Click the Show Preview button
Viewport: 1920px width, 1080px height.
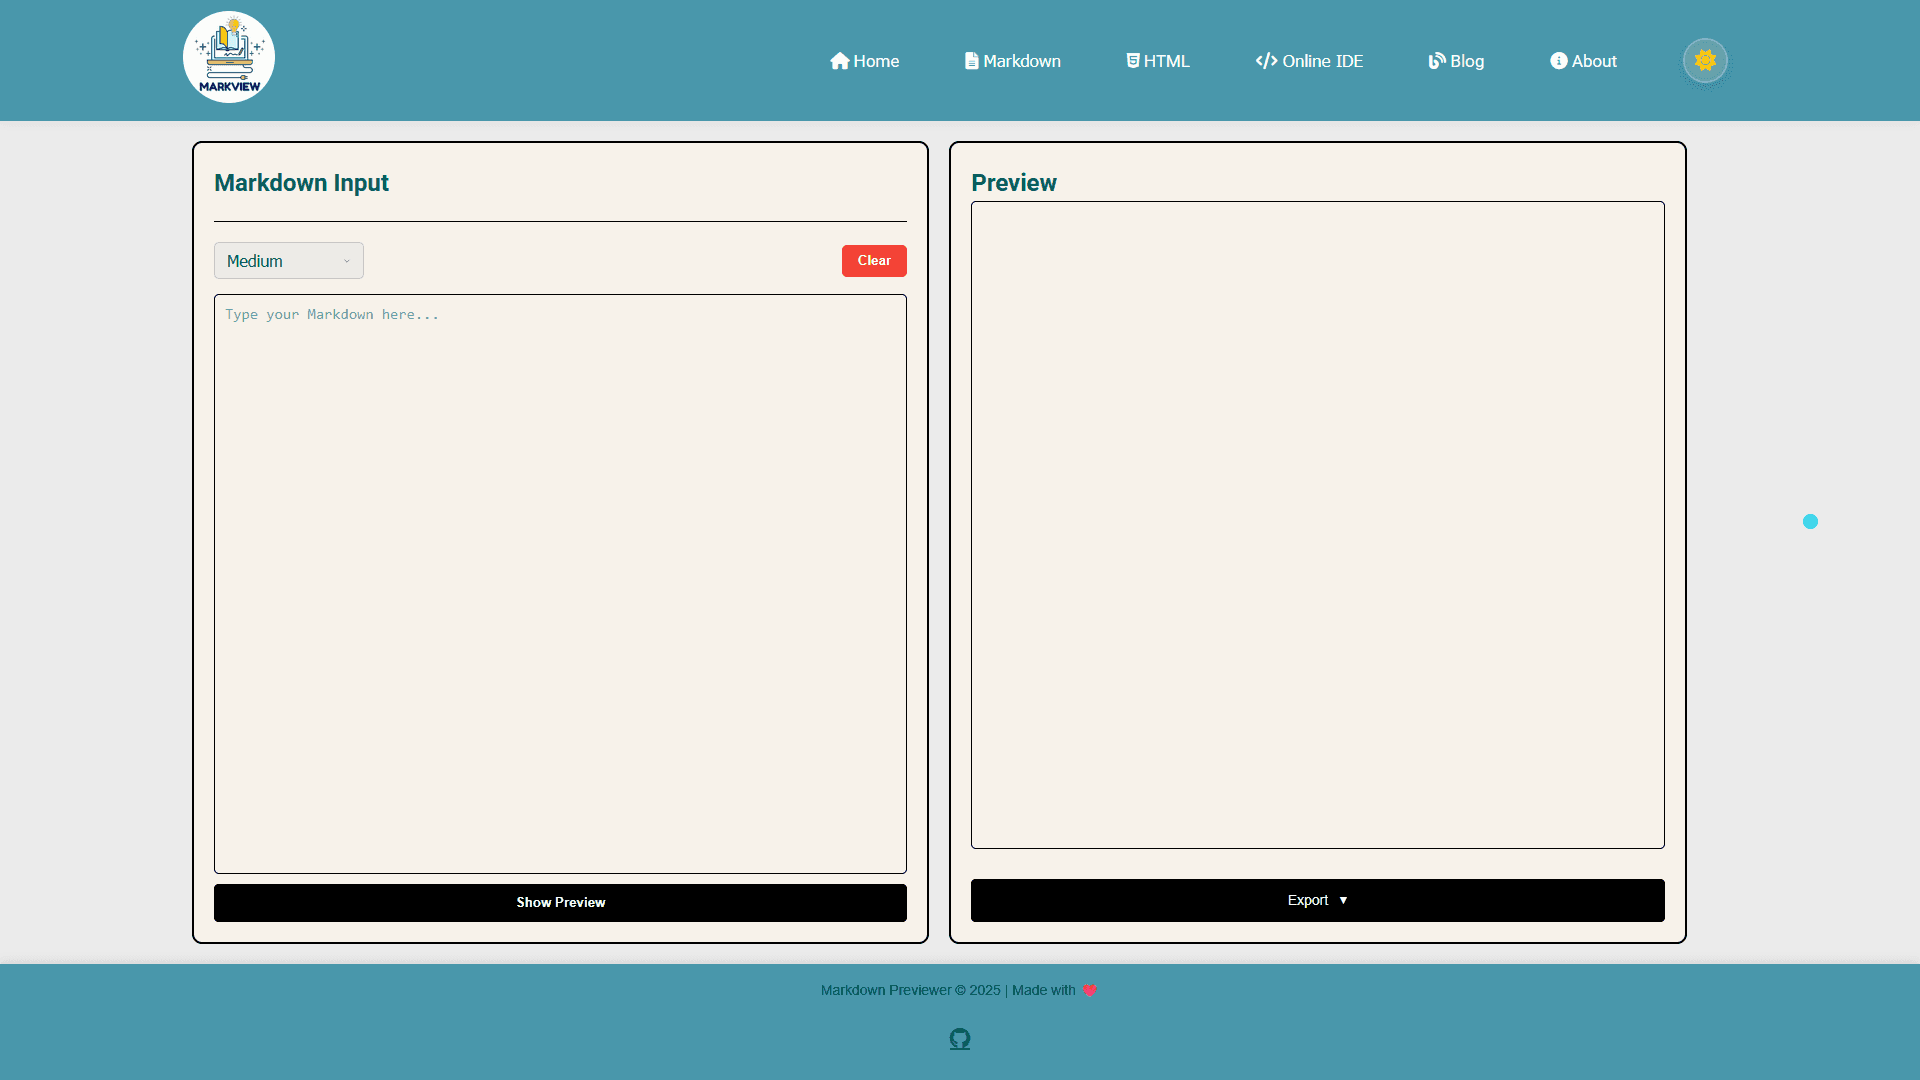click(560, 902)
